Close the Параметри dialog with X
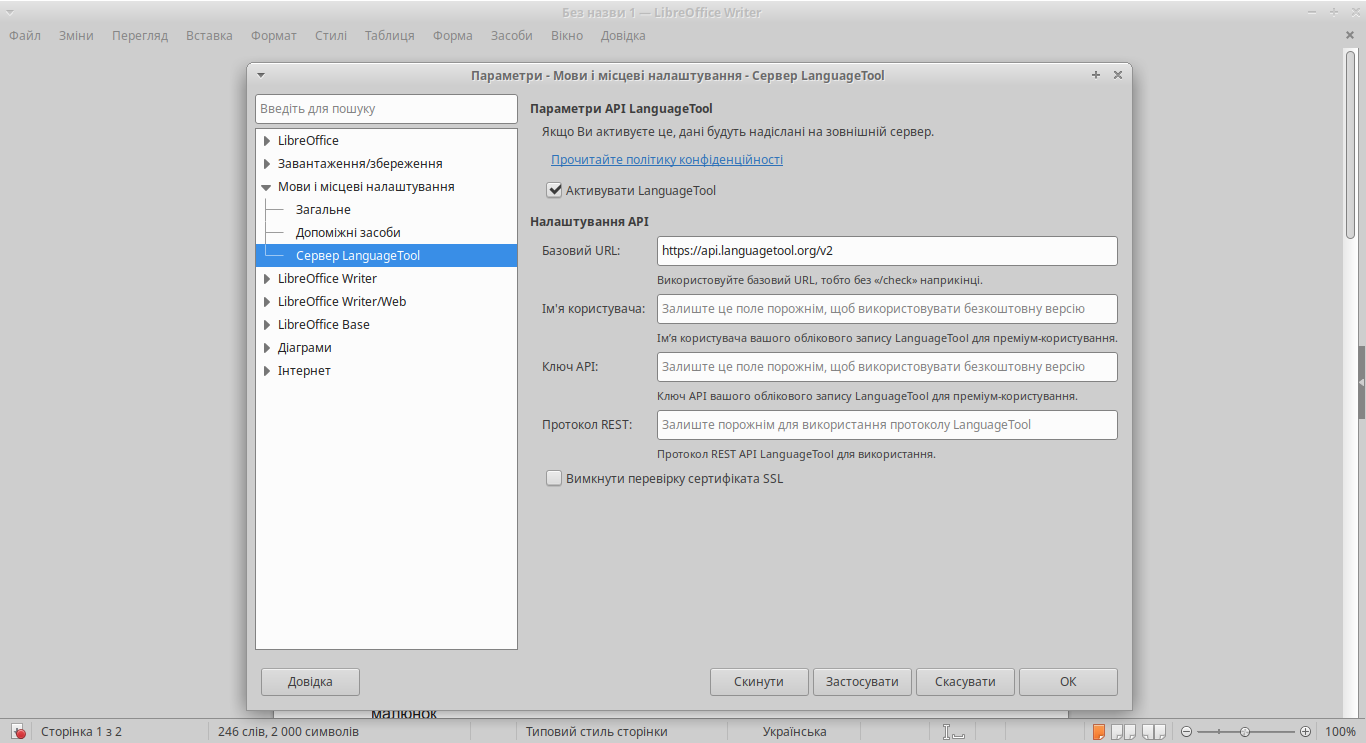The height and width of the screenshot is (743, 1366). pyautogui.click(x=1118, y=75)
